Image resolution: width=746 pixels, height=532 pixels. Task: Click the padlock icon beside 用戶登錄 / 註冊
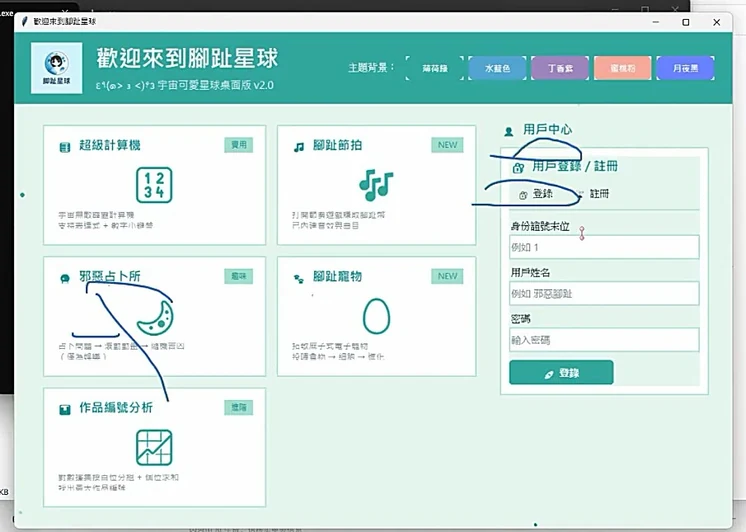pos(518,167)
